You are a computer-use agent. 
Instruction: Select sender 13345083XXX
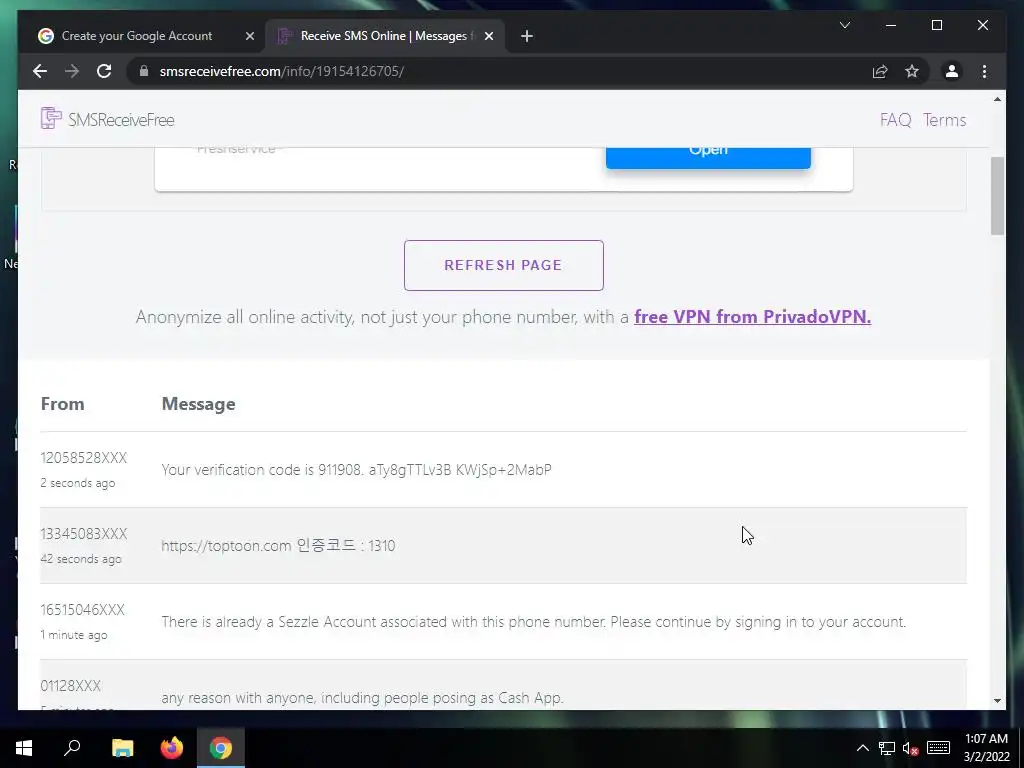84,534
